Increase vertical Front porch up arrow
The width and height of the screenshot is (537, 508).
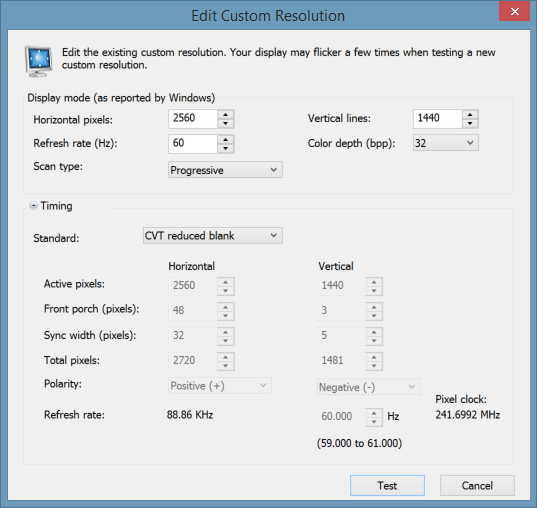(x=374, y=307)
